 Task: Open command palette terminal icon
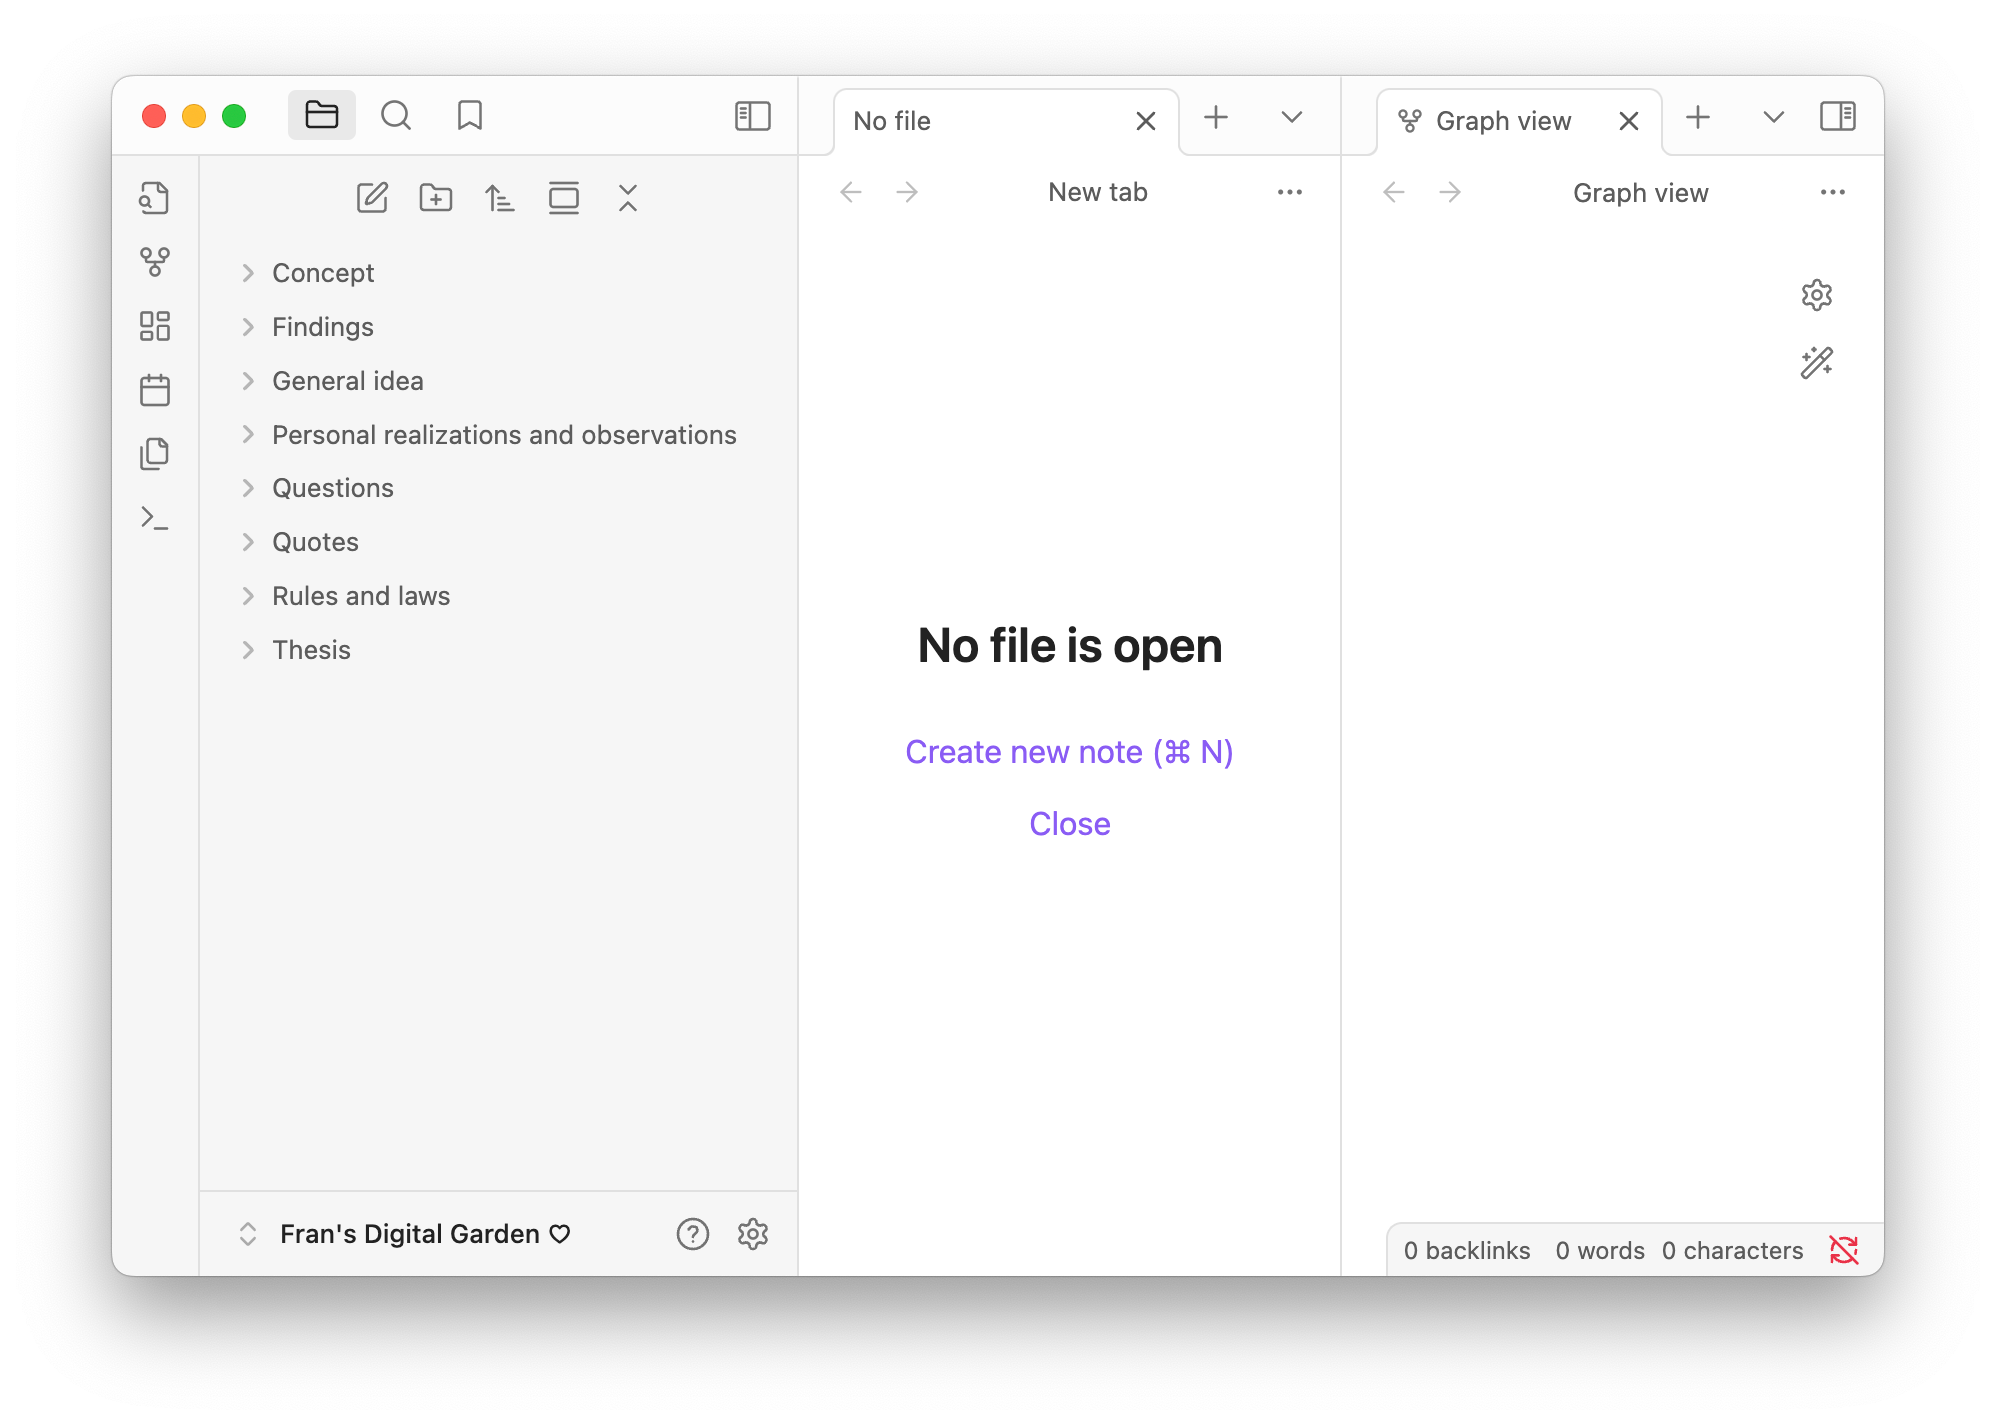coord(154,518)
